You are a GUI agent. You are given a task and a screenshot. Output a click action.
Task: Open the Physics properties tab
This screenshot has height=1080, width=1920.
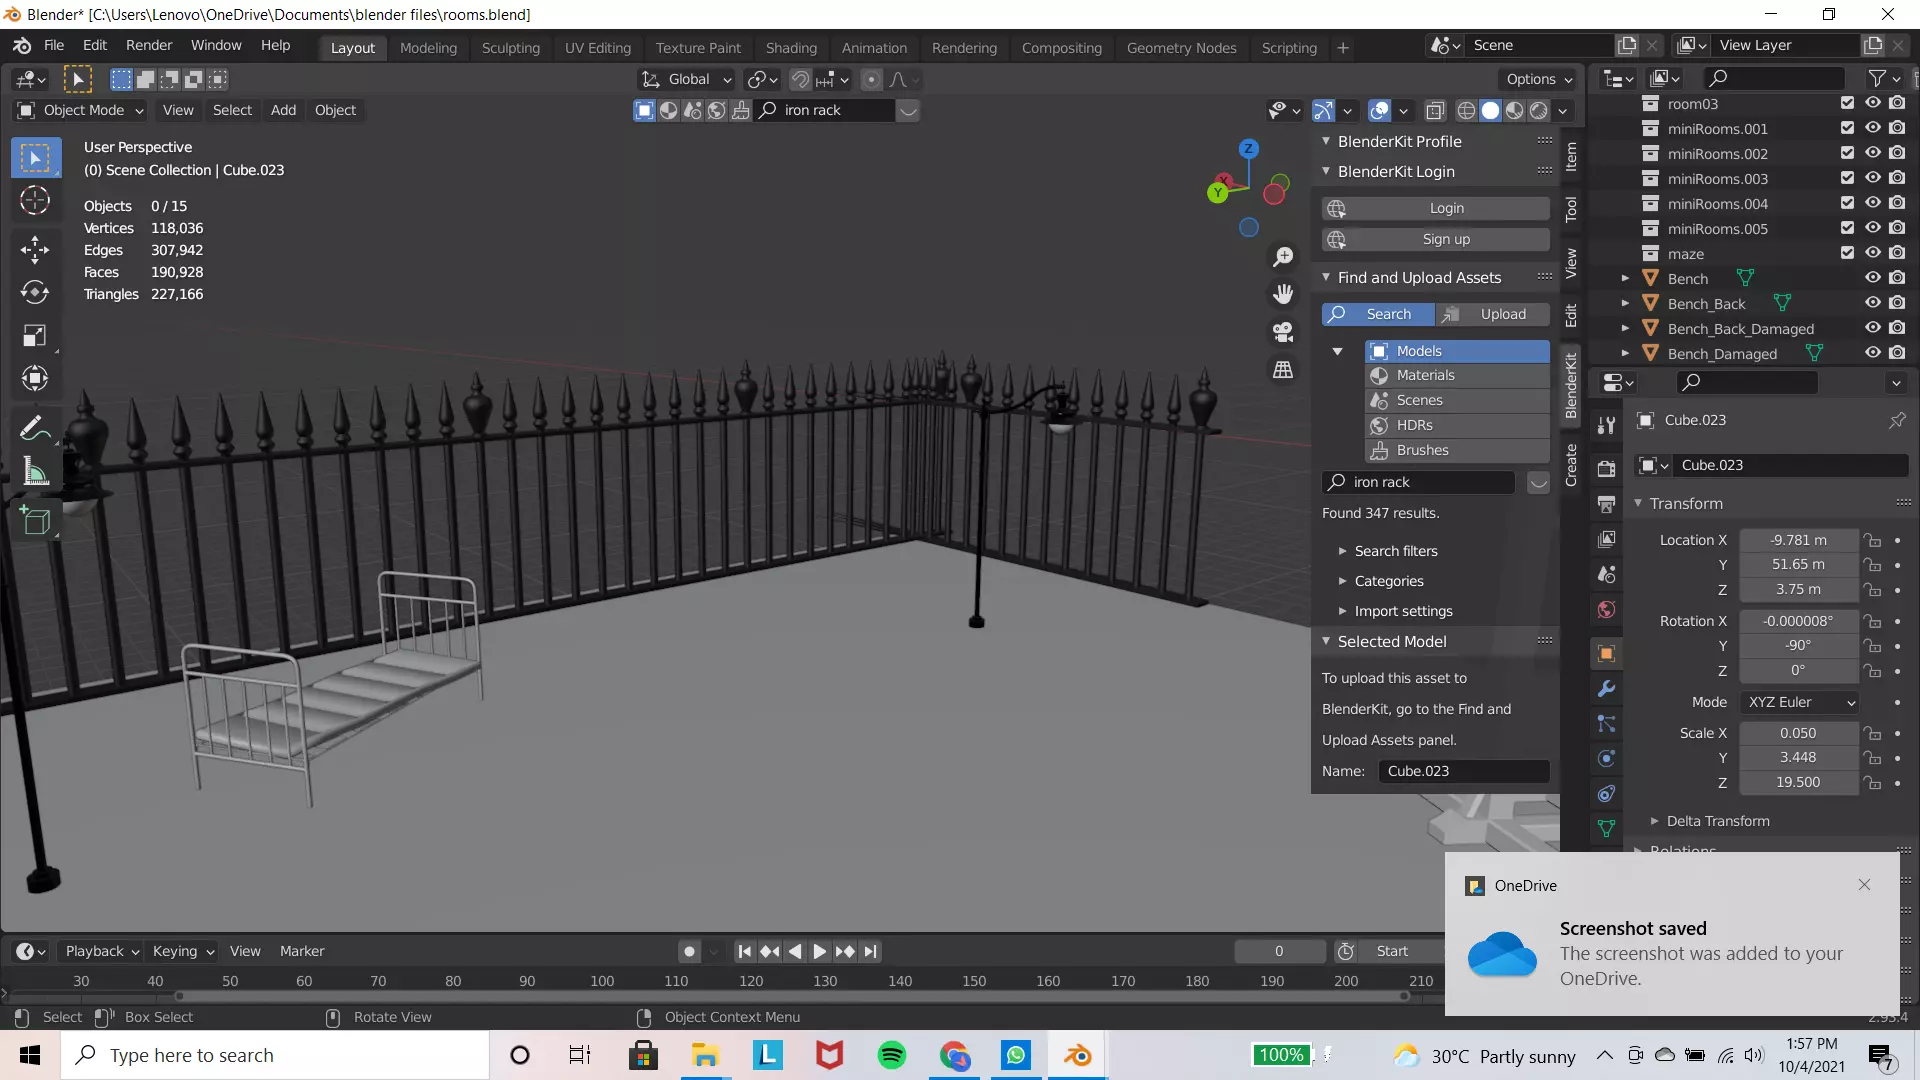click(1606, 759)
